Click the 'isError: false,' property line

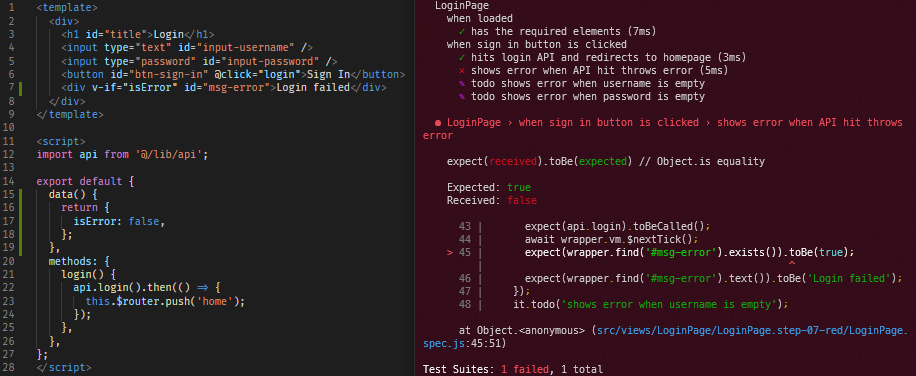[119, 221]
